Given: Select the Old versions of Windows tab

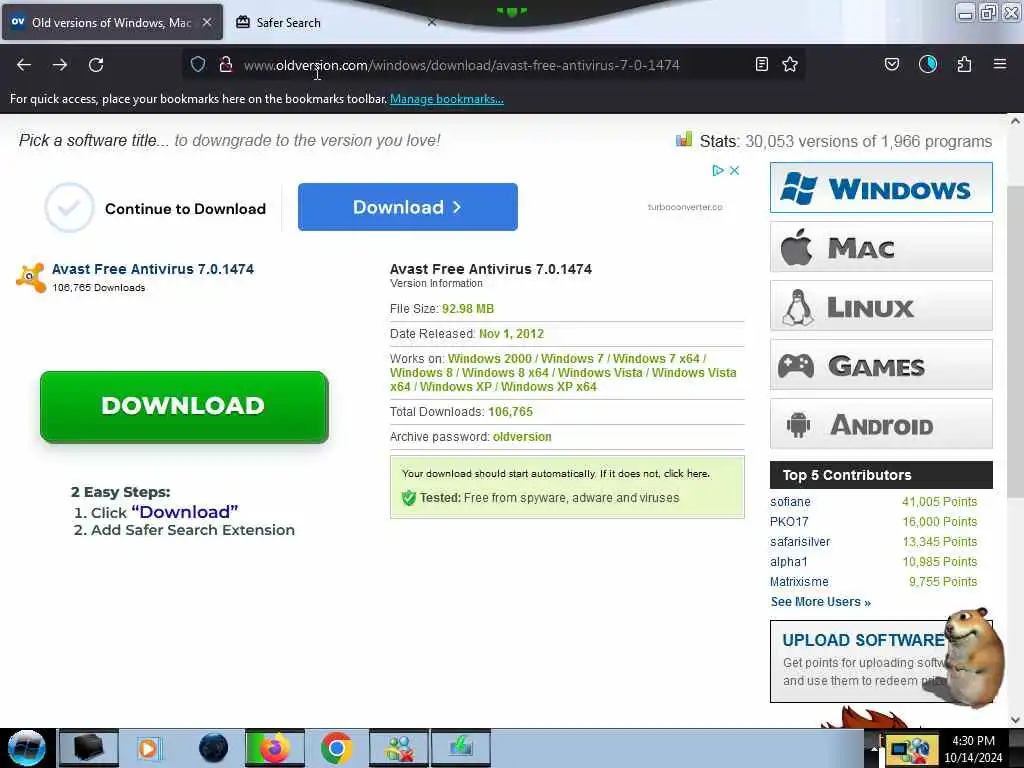Looking at the screenshot, I should [x=112, y=22].
